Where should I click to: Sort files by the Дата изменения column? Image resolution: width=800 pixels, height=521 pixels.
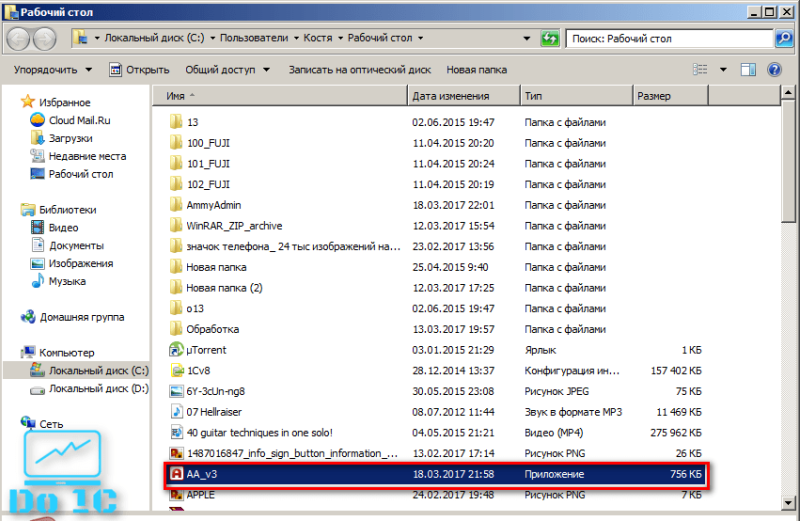click(x=464, y=96)
